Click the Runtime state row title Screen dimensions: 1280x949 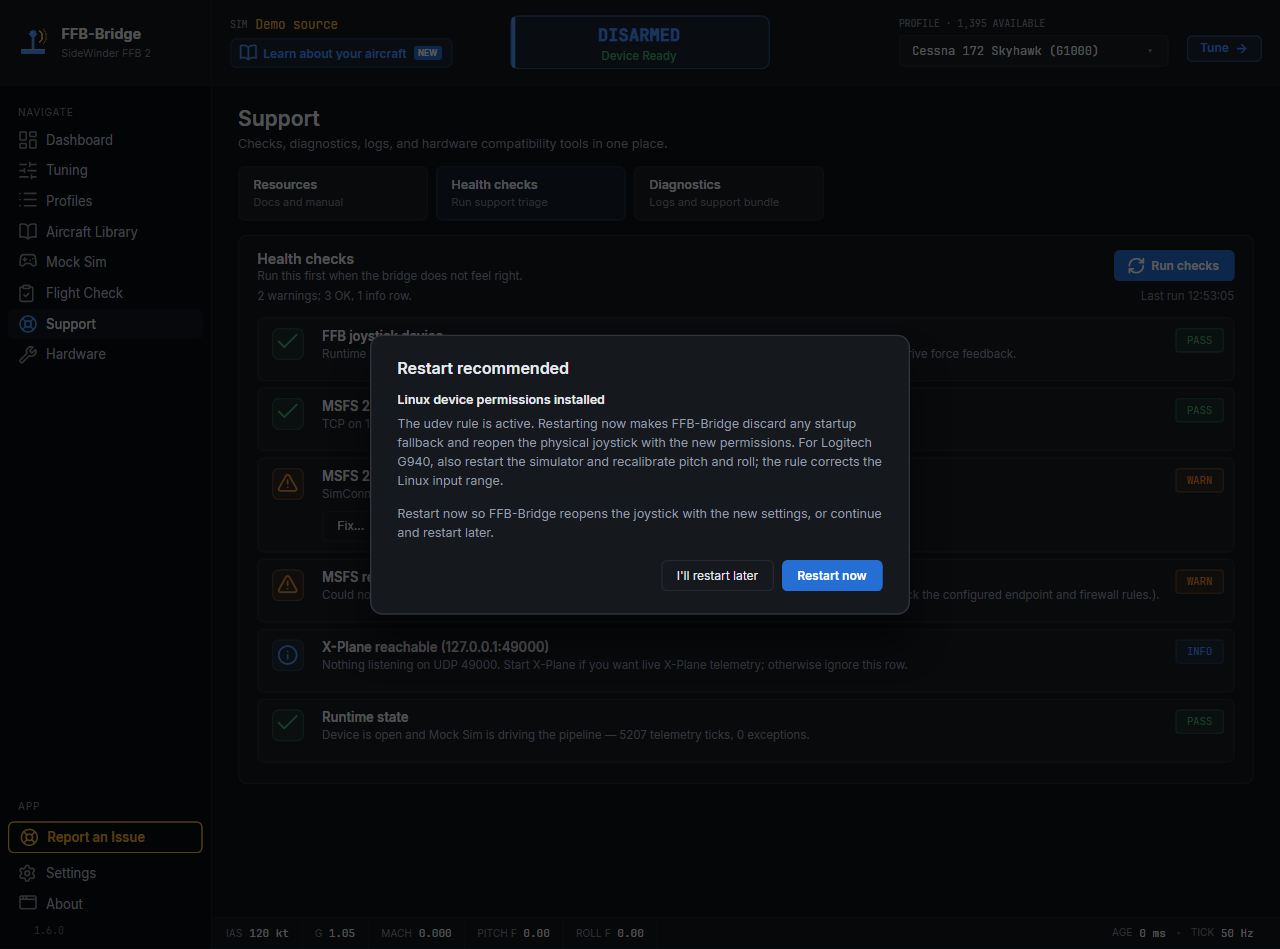click(x=365, y=717)
